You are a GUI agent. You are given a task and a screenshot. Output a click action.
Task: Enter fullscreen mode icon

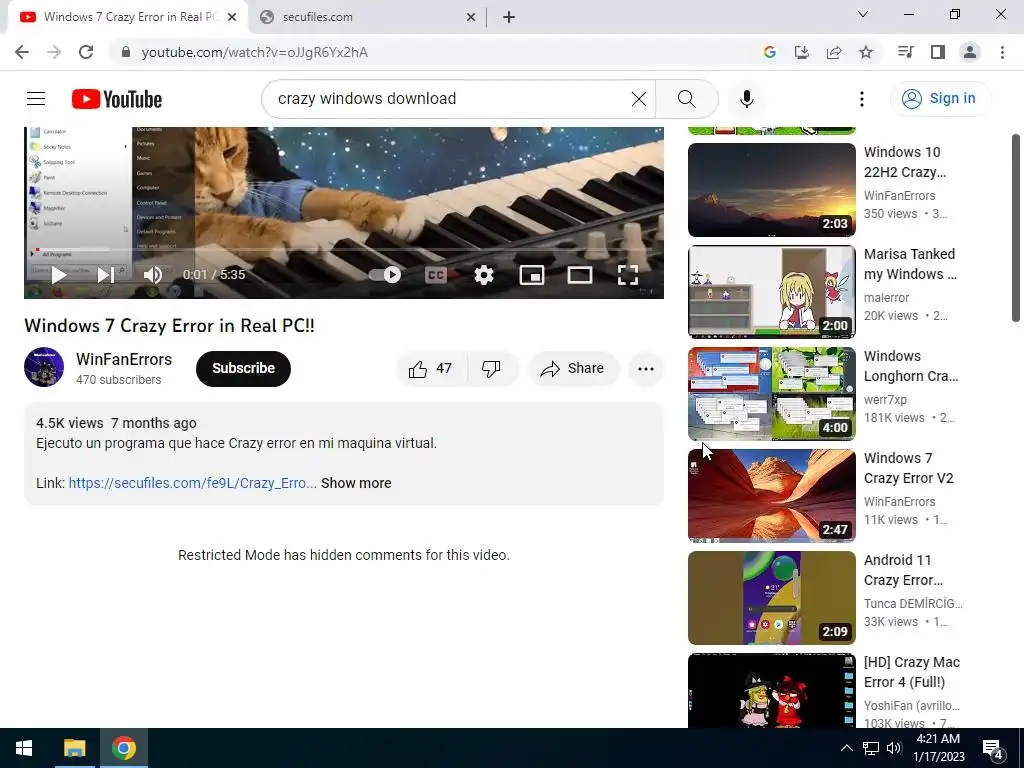628,275
